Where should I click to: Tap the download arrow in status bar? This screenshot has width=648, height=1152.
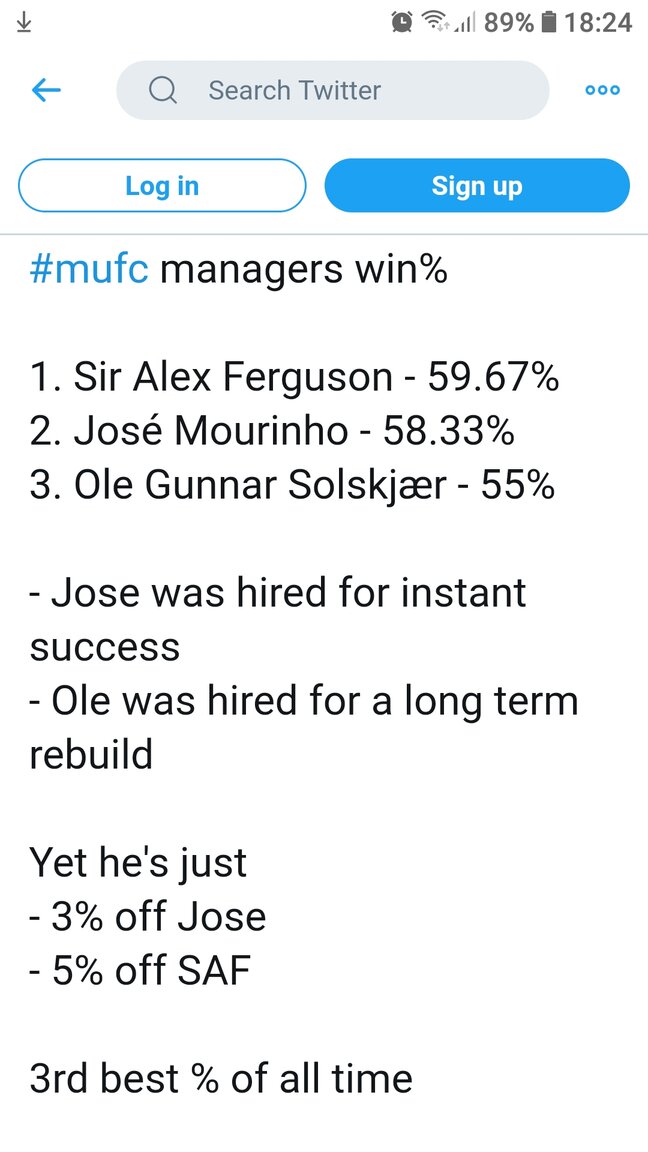coord(24,21)
